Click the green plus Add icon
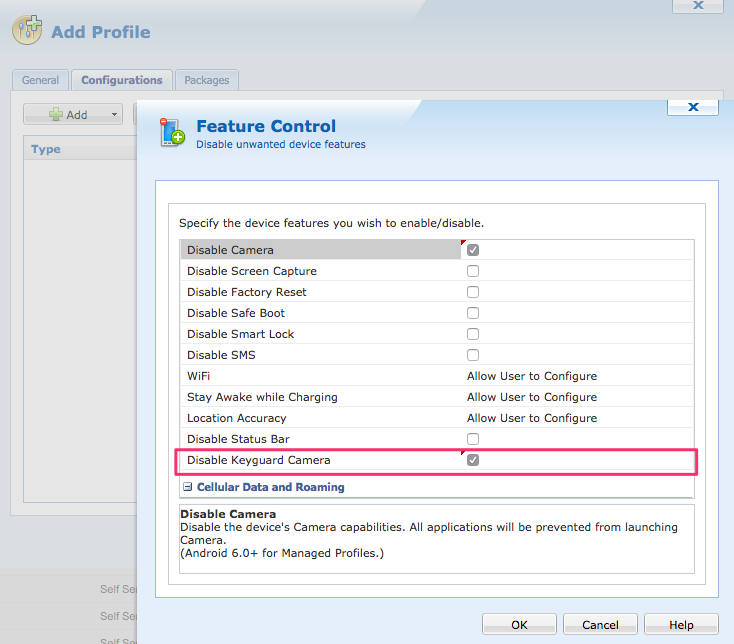The width and height of the screenshot is (734, 644). point(57,115)
